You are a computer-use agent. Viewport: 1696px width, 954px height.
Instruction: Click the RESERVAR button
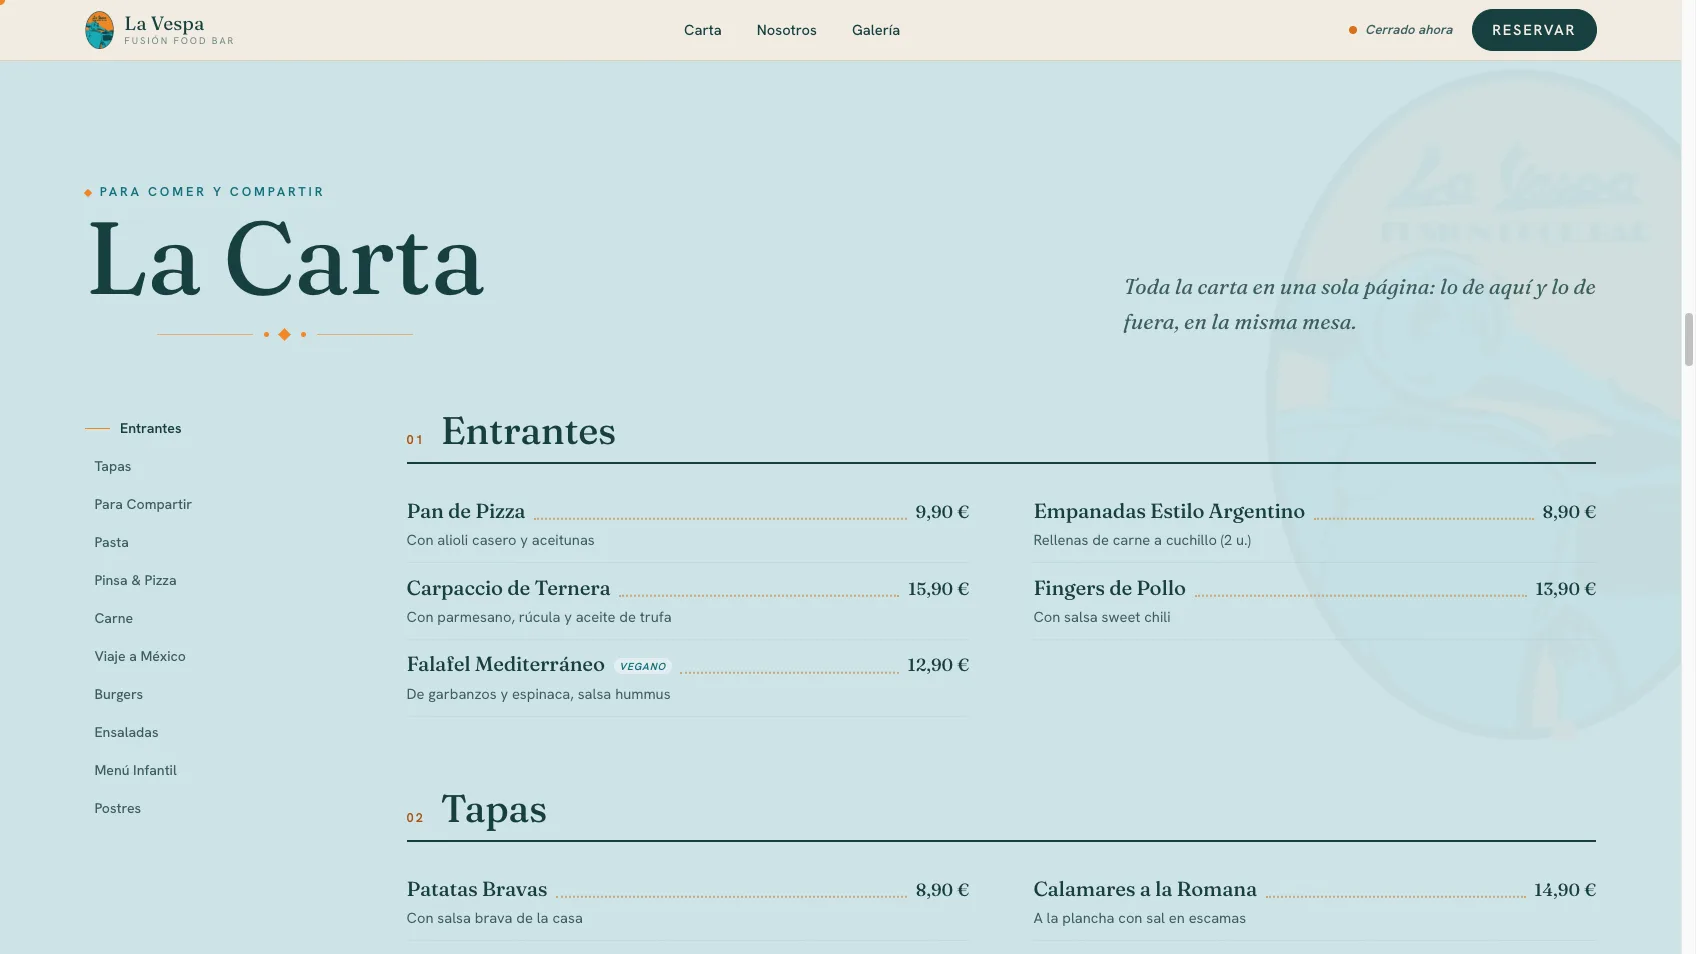1534,30
